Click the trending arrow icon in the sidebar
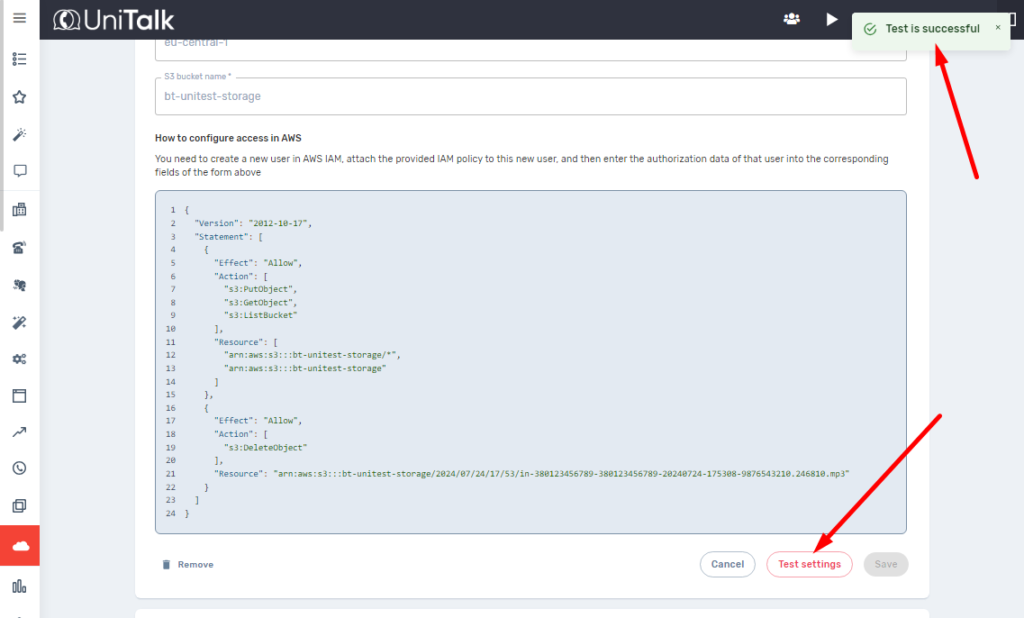The height and width of the screenshot is (618, 1024). click(x=19, y=432)
